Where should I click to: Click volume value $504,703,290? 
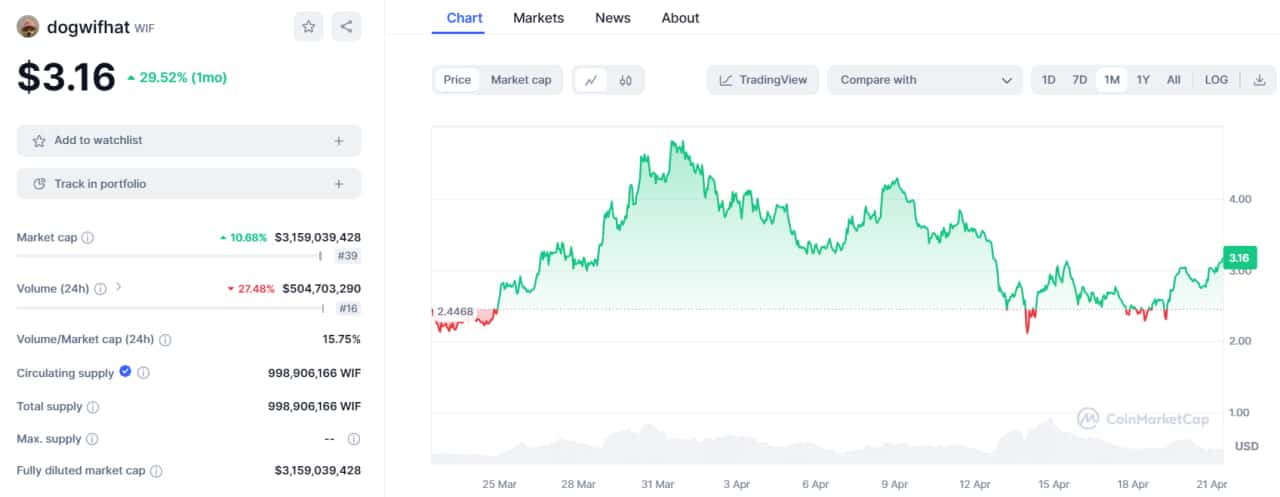click(x=322, y=288)
